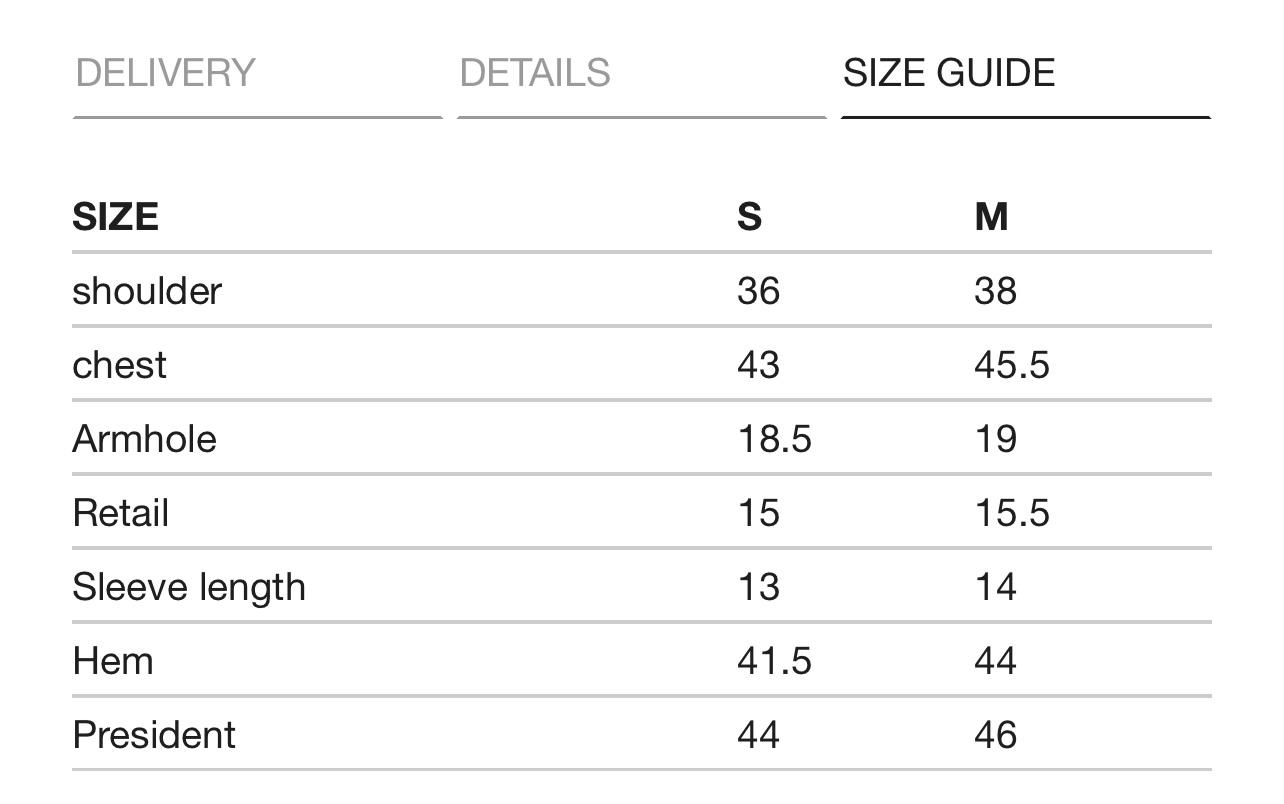
Task: Click chest size M value 45.5
Action: (1012, 365)
